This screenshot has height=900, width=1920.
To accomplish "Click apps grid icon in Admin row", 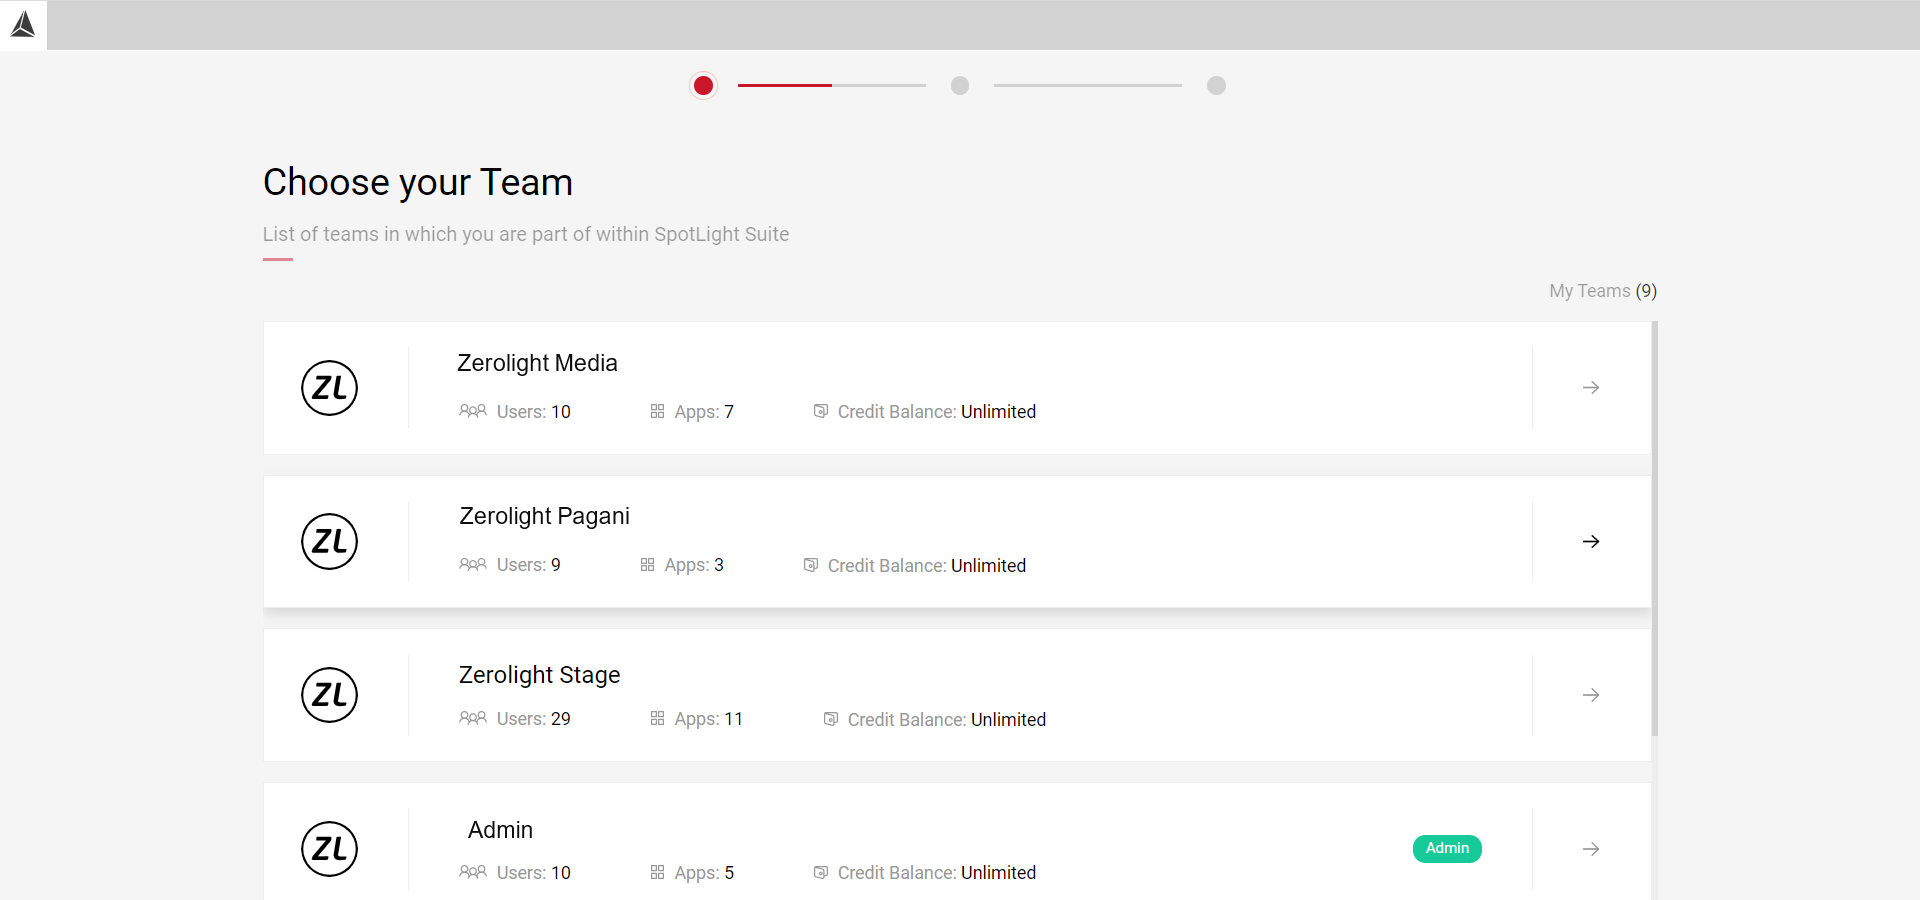I will tap(657, 872).
